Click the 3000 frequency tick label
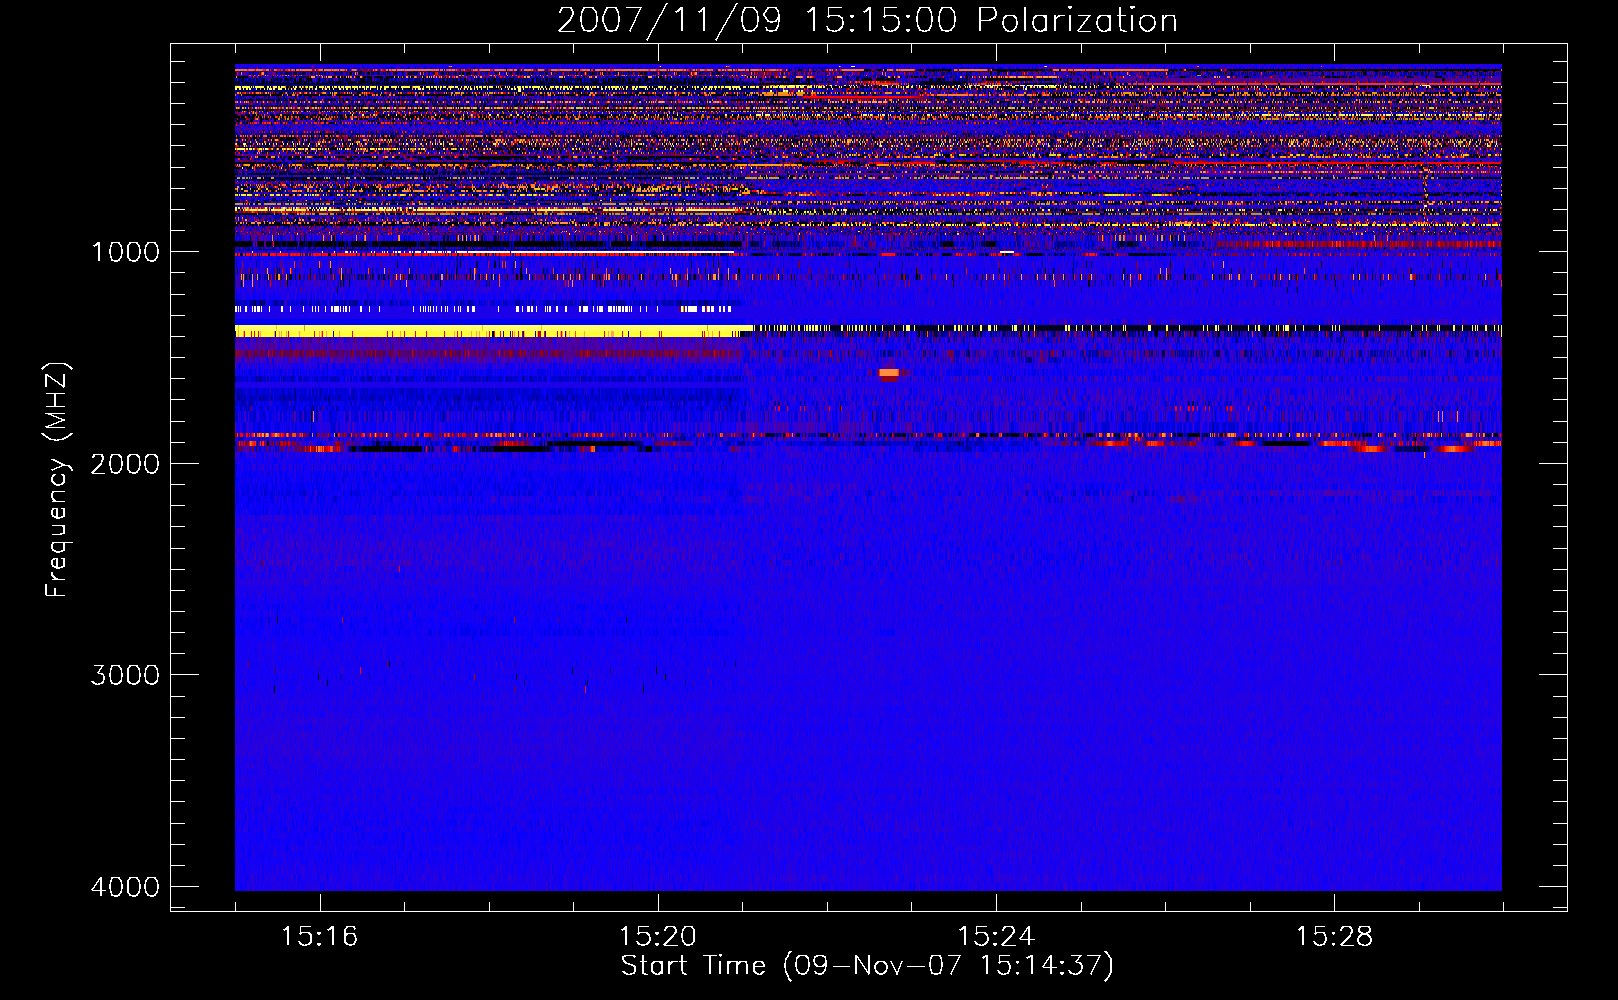Screen dimensions: 1618x1000 point(125,675)
